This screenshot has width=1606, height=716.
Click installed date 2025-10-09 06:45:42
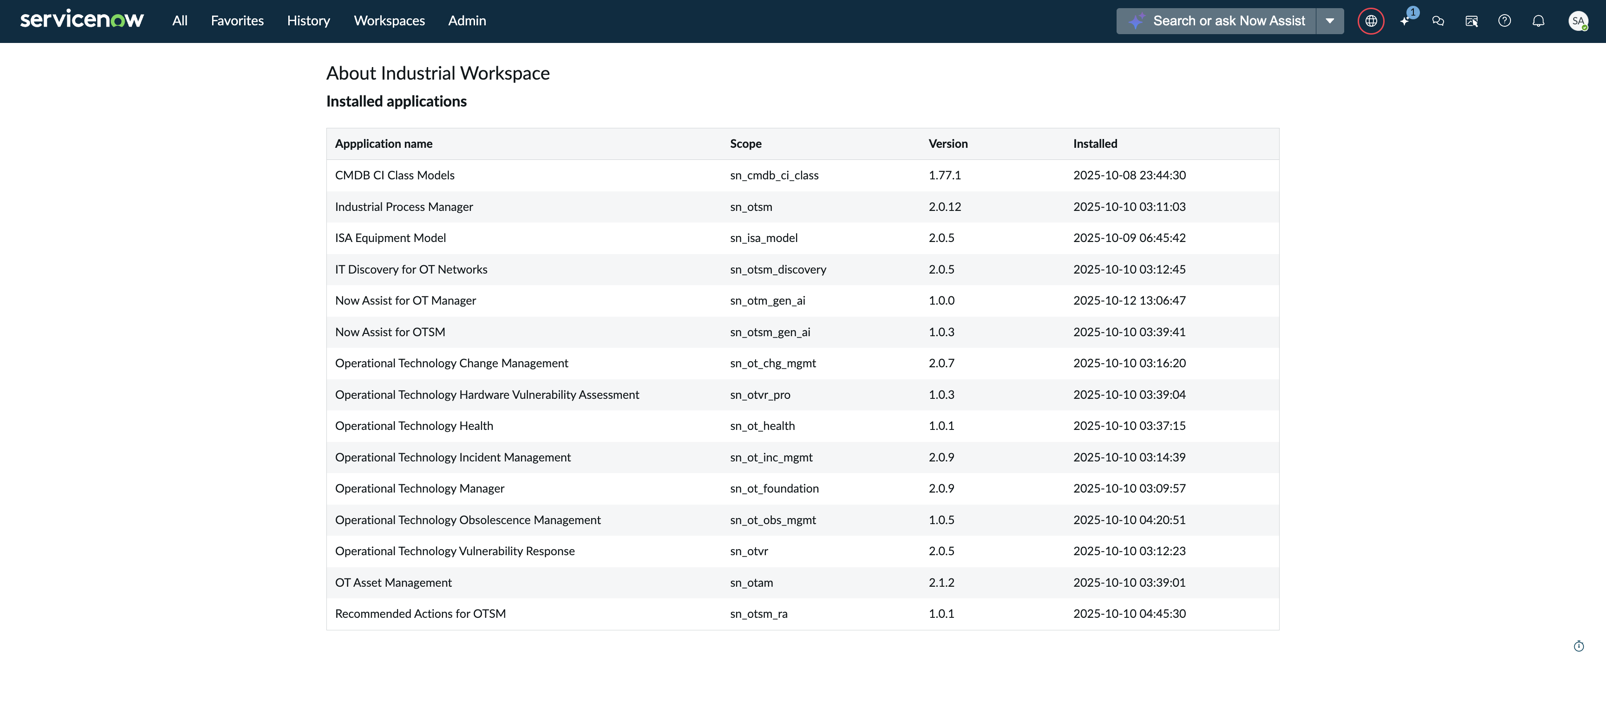point(1129,238)
